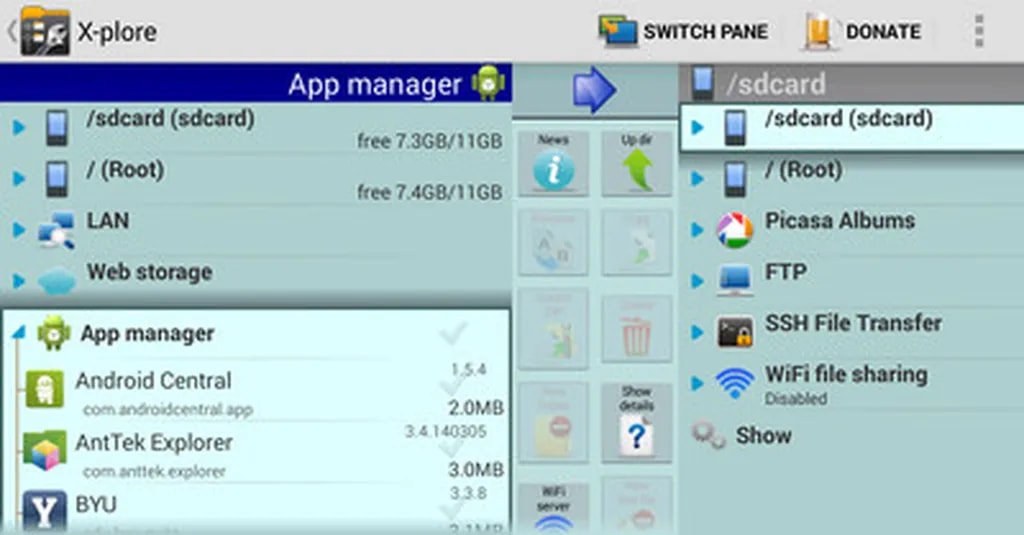Check the Android Central app checkmark
The width and height of the screenshot is (1024, 535).
(453, 386)
